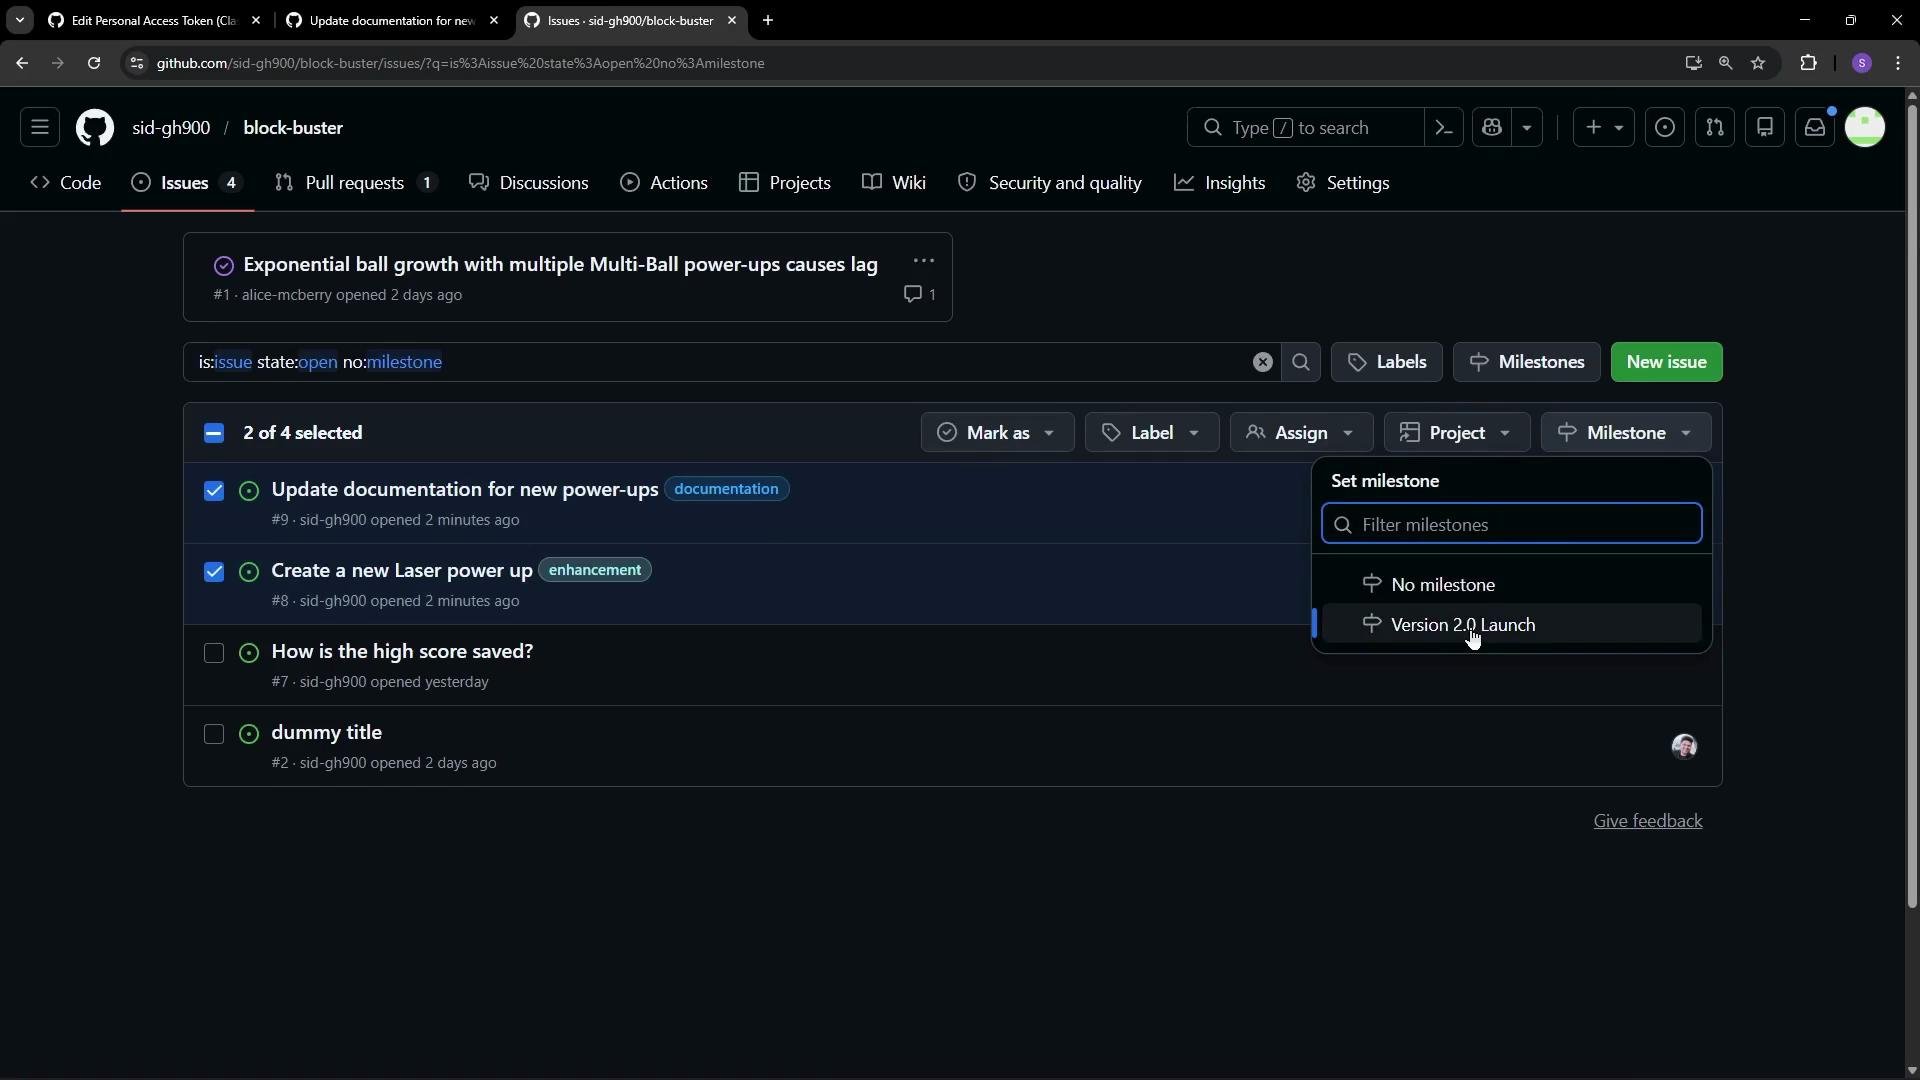Expand the Label dropdown
The width and height of the screenshot is (1920, 1080).
pyautogui.click(x=1151, y=433)
